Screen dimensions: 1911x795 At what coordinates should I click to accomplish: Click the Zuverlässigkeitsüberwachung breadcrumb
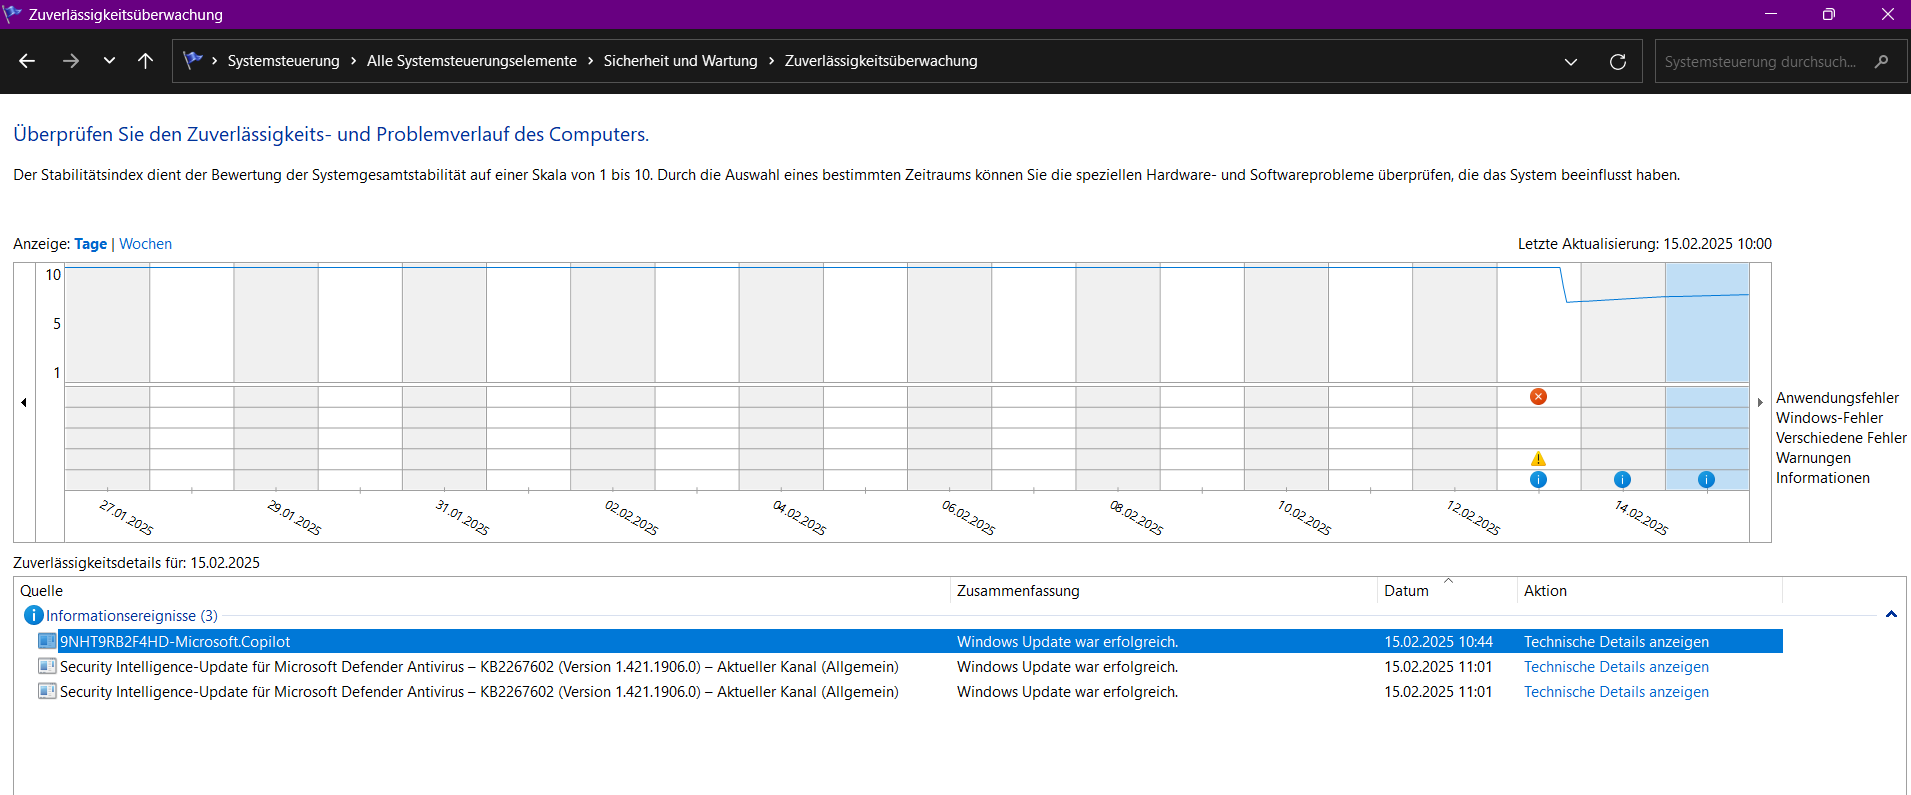point(881,61)
